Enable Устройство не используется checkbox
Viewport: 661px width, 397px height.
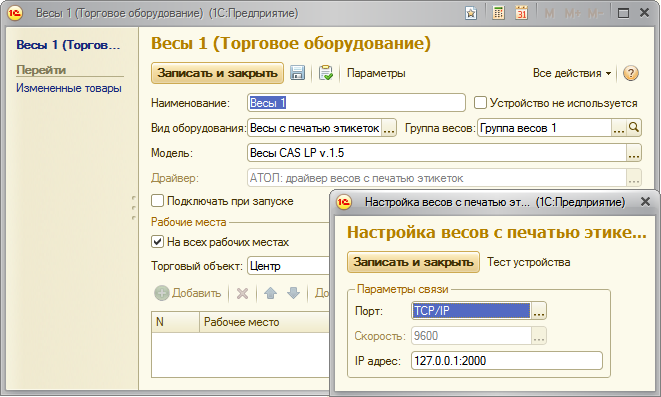tap(480, 103)
